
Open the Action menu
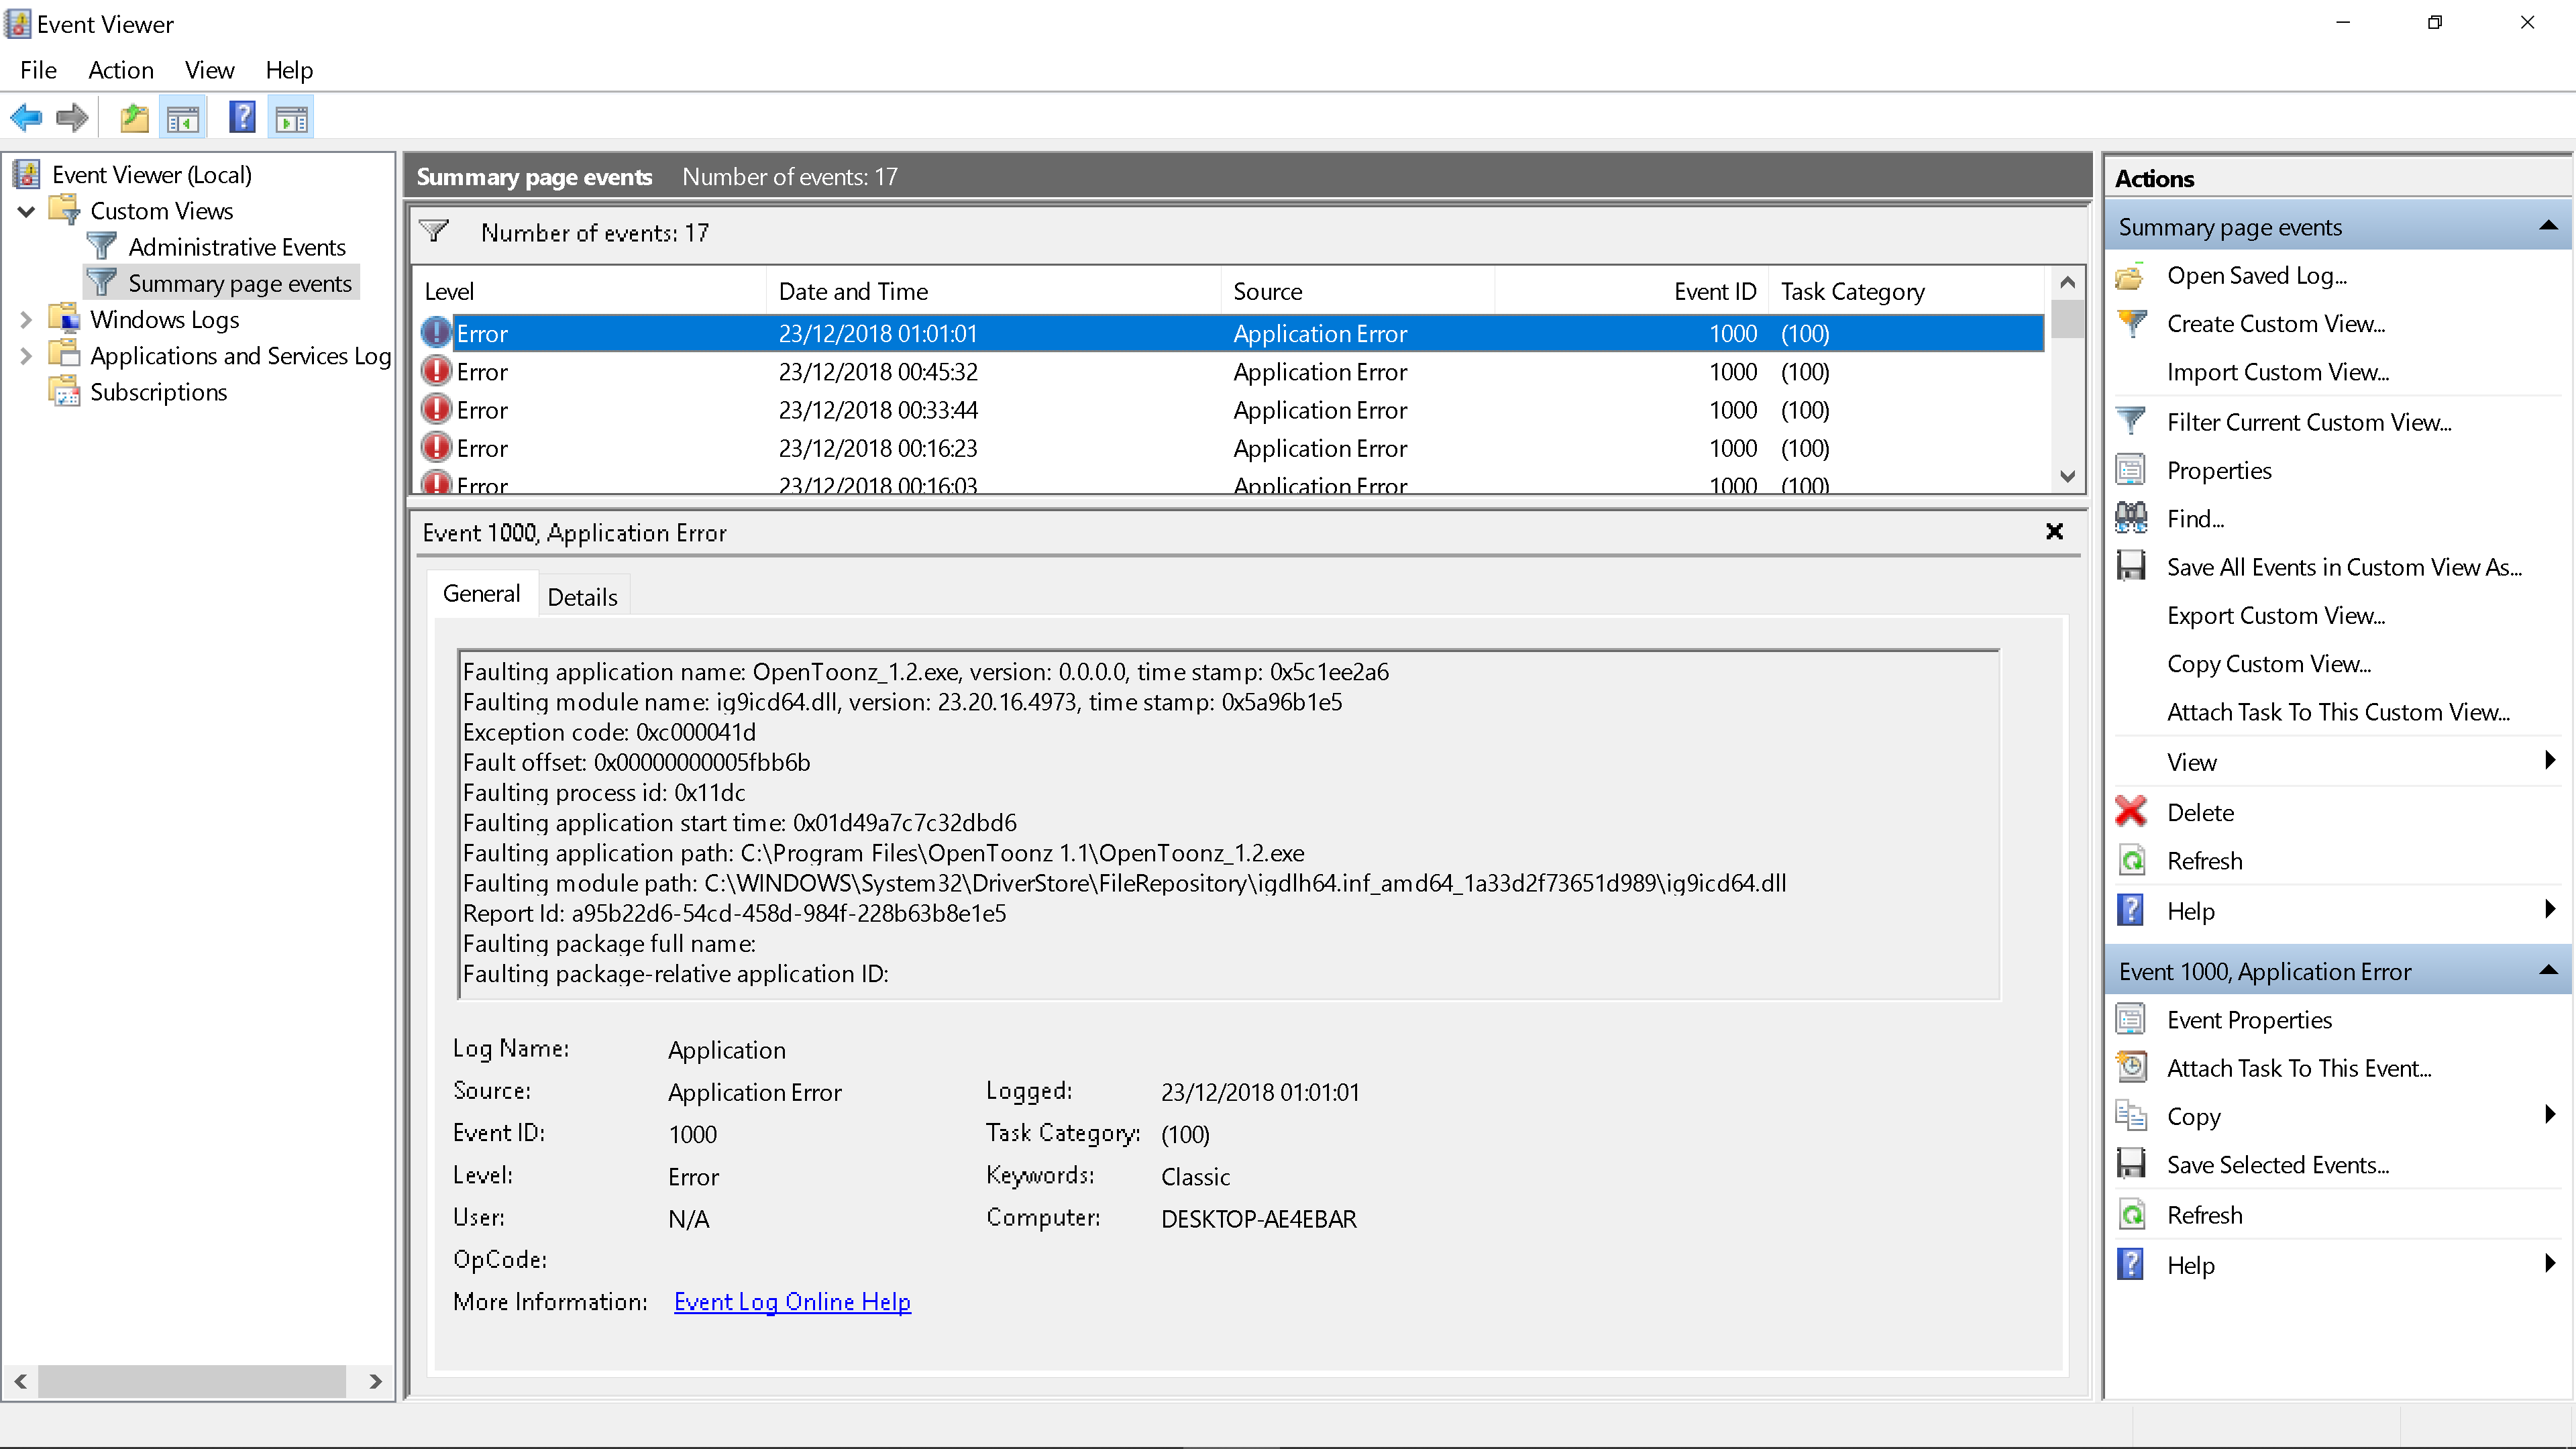point(121,70)
